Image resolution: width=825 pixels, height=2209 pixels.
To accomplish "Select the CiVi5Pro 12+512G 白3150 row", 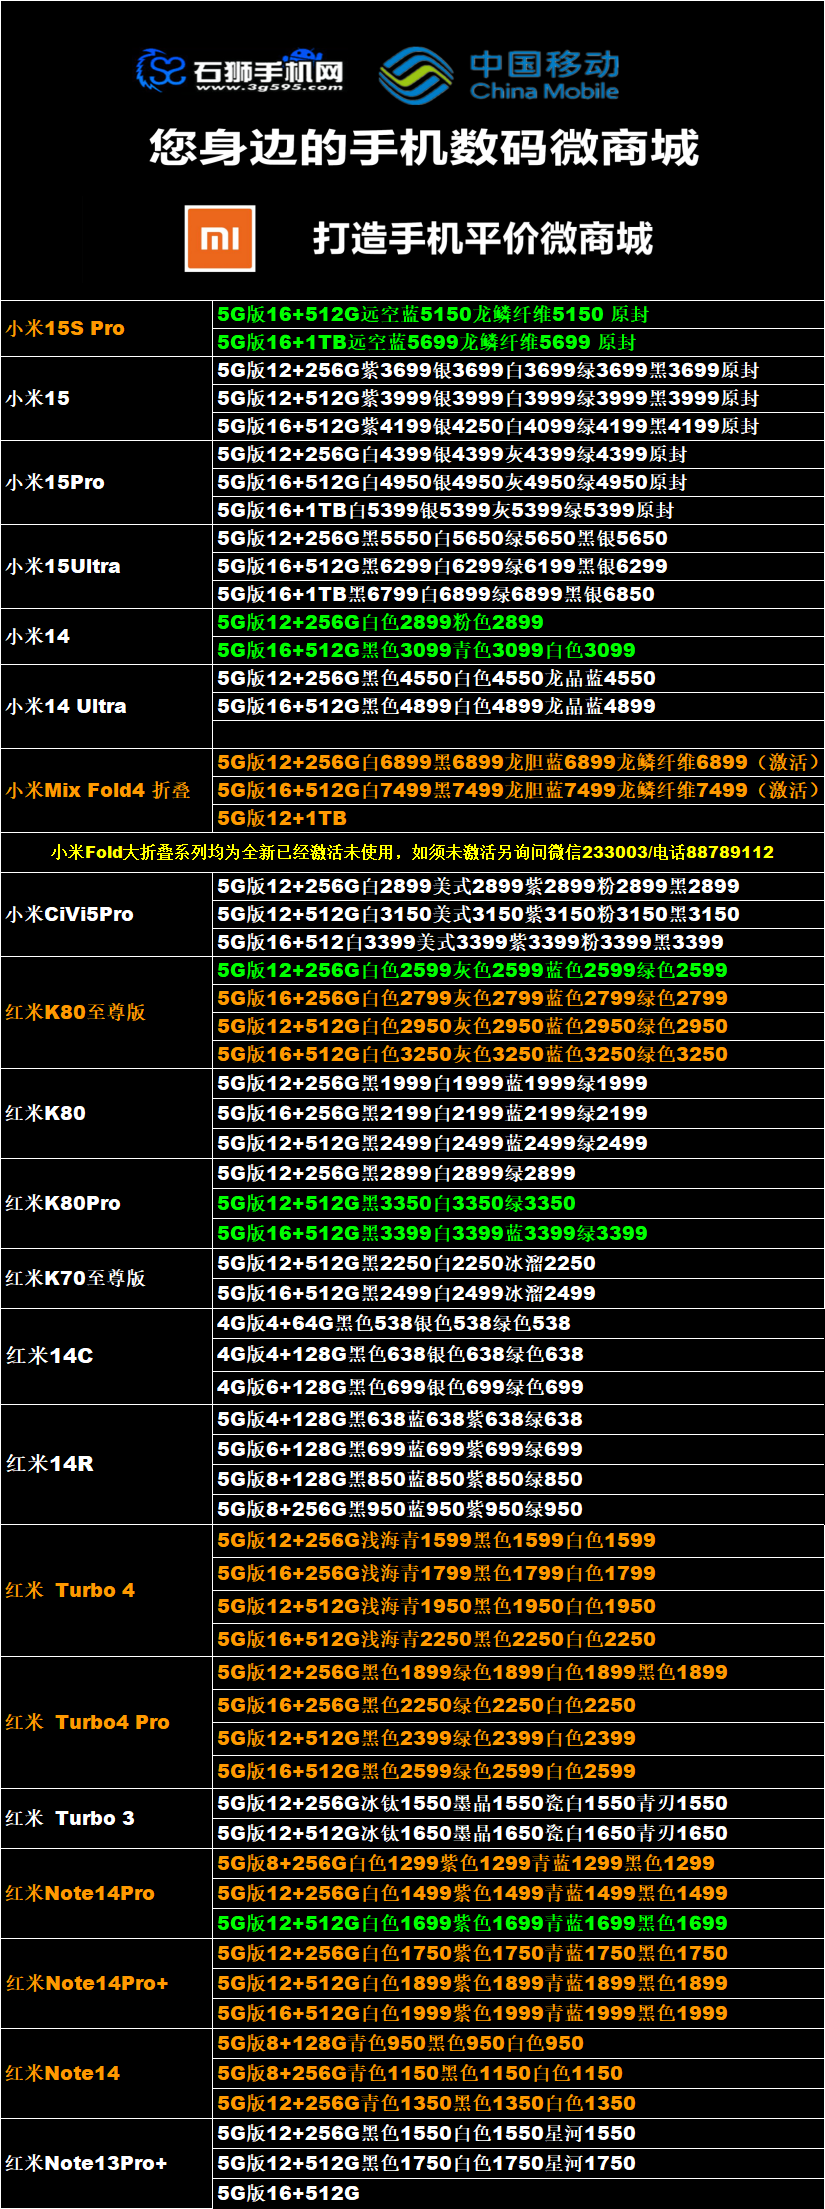I will pos(519,914).
